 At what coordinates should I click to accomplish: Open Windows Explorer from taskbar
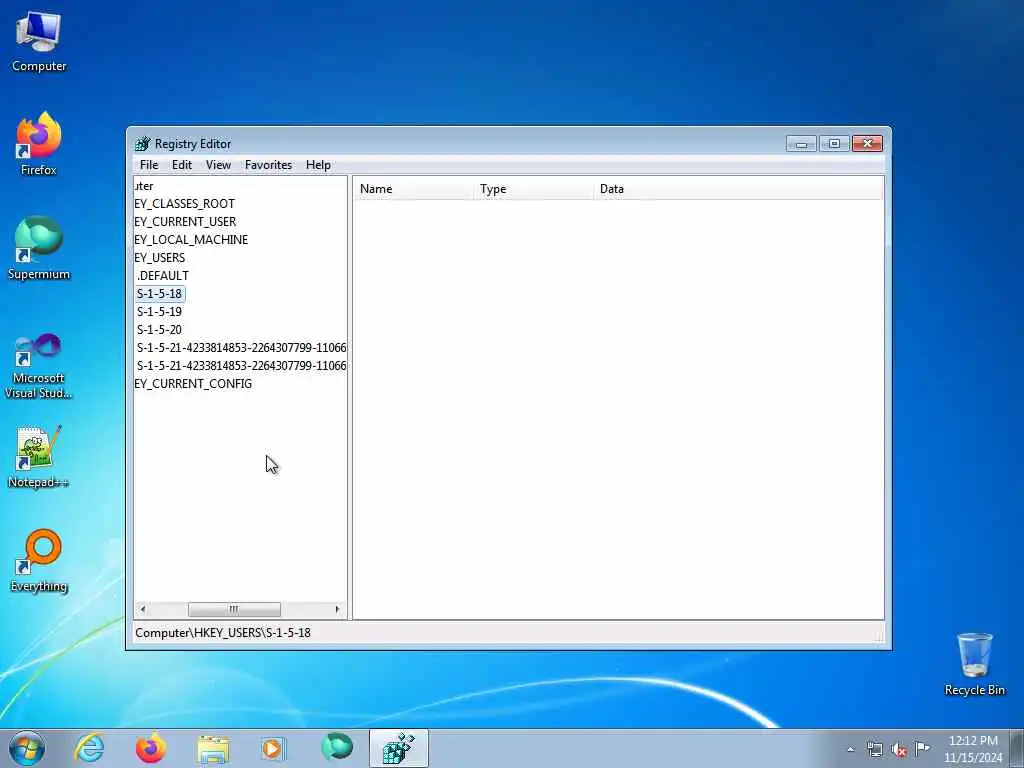pyautogui.click(x=213, y=748)
